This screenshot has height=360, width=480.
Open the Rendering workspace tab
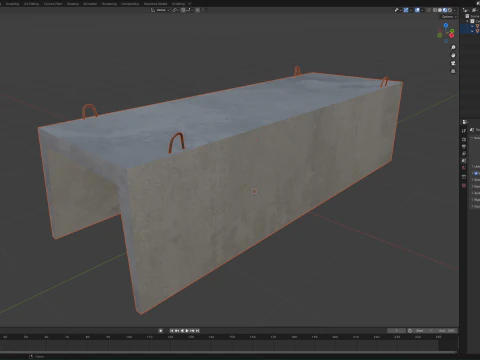click(109, 4)
